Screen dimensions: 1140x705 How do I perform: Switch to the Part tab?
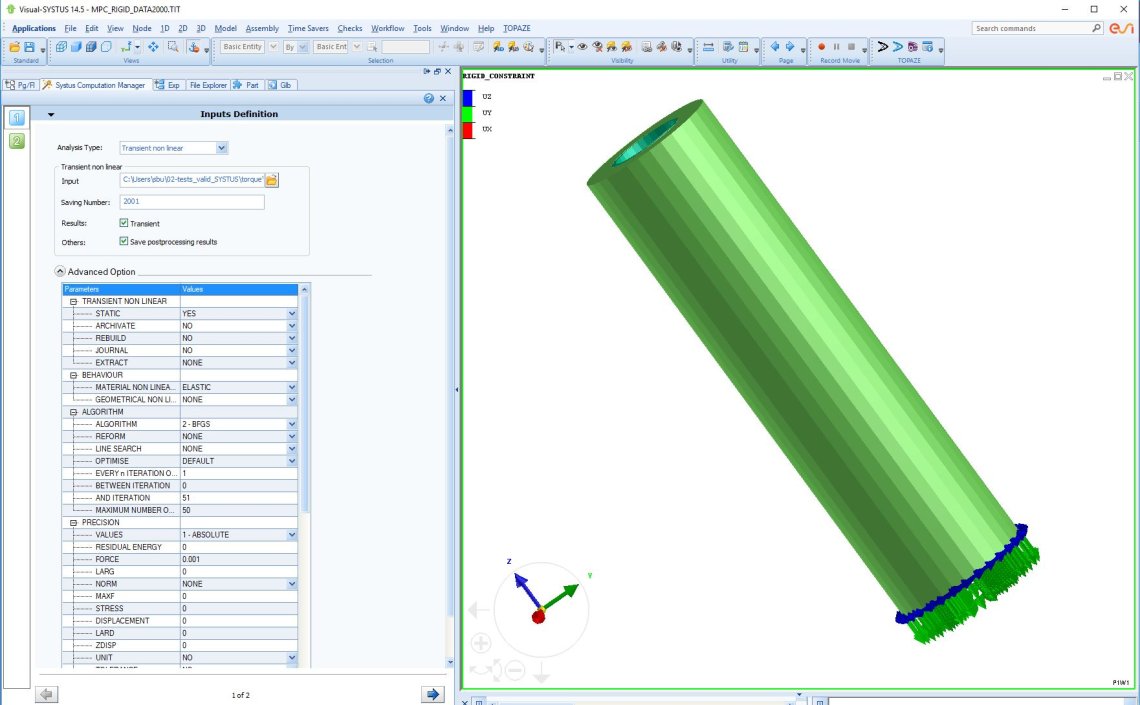[246, 85]
